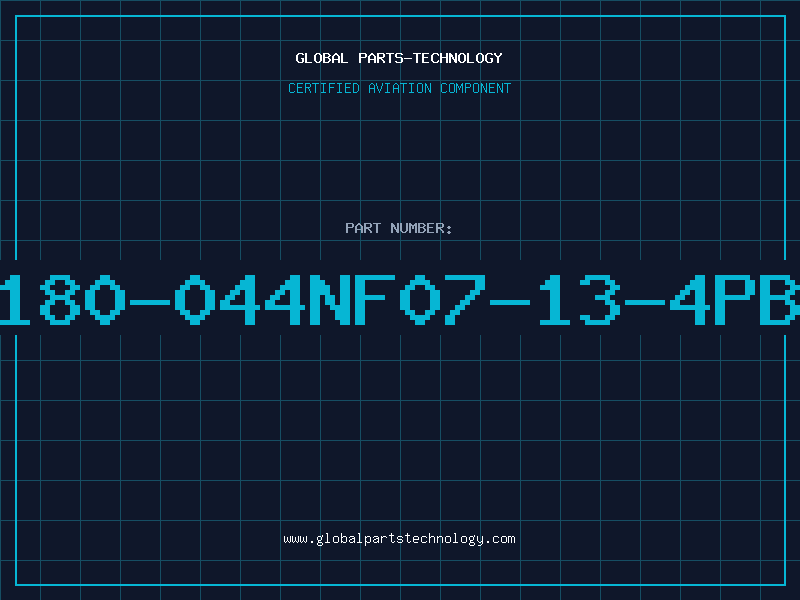800x600 pixels.
Task: Open the www.globalpartstechnology.com link
Action: click(x=399, y=539)
